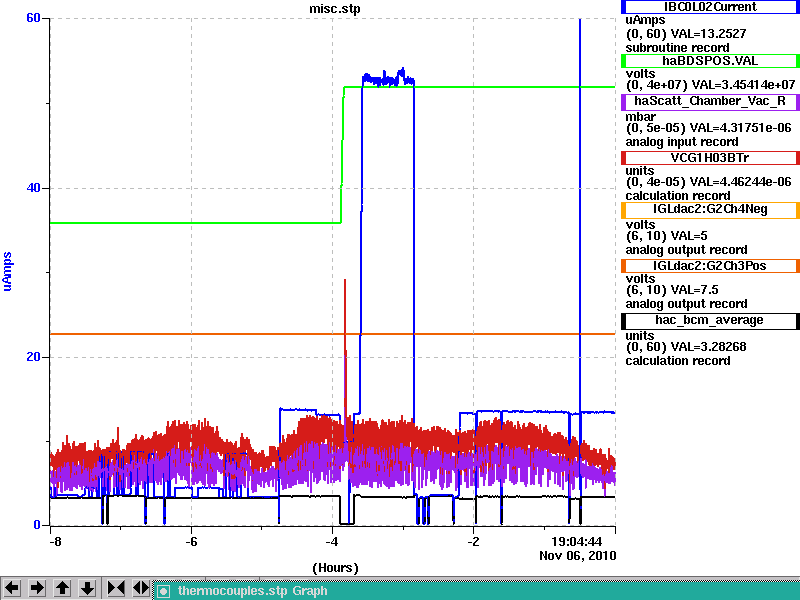The width and height of the screenshot is (800, 600).
Task: Click the y-axis 40 tick label
Action: click(x=33, y=188)
